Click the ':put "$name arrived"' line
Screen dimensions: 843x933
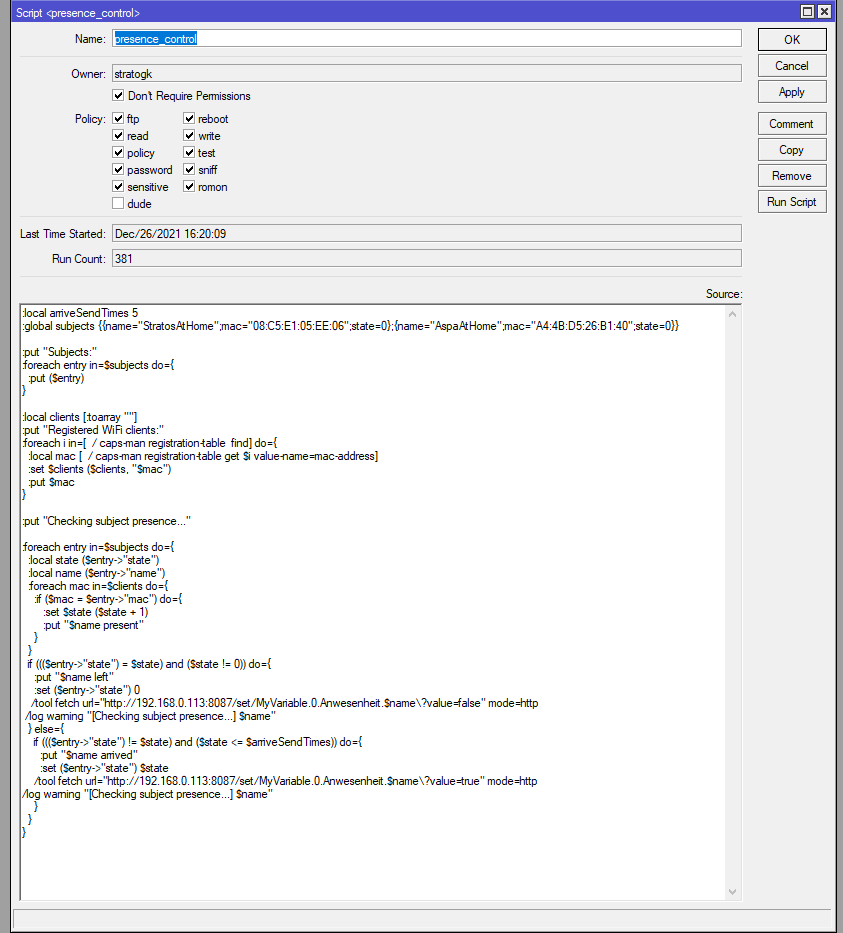pyautogui.click(x=89, y=756)
